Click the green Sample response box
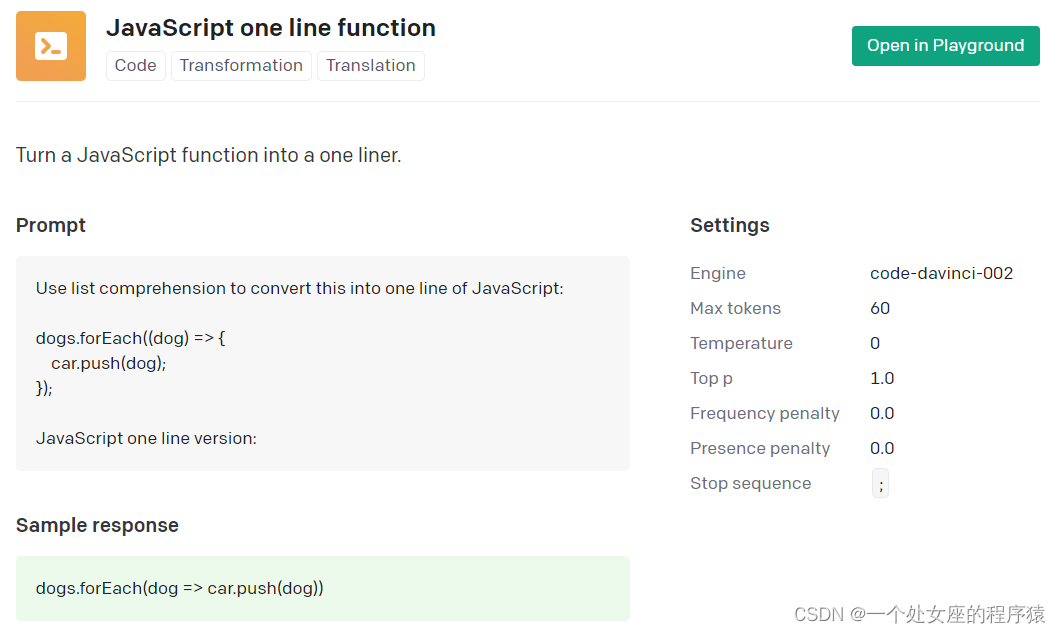Image resolution: width=1061 pixels, height=633 pixels. click(x=322, y=588)
